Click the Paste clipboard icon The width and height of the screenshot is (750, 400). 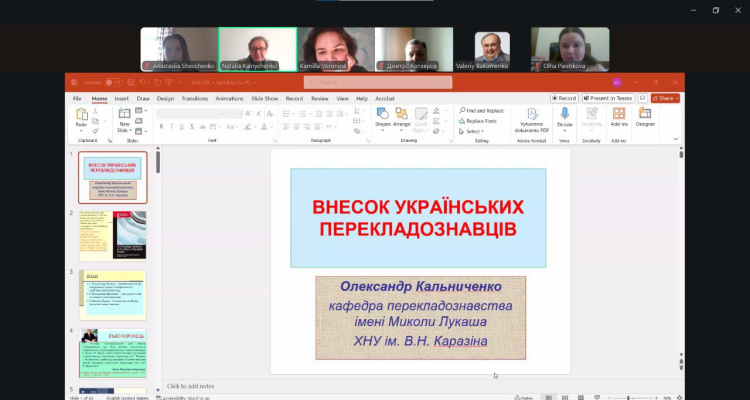[x=82, y=114]
